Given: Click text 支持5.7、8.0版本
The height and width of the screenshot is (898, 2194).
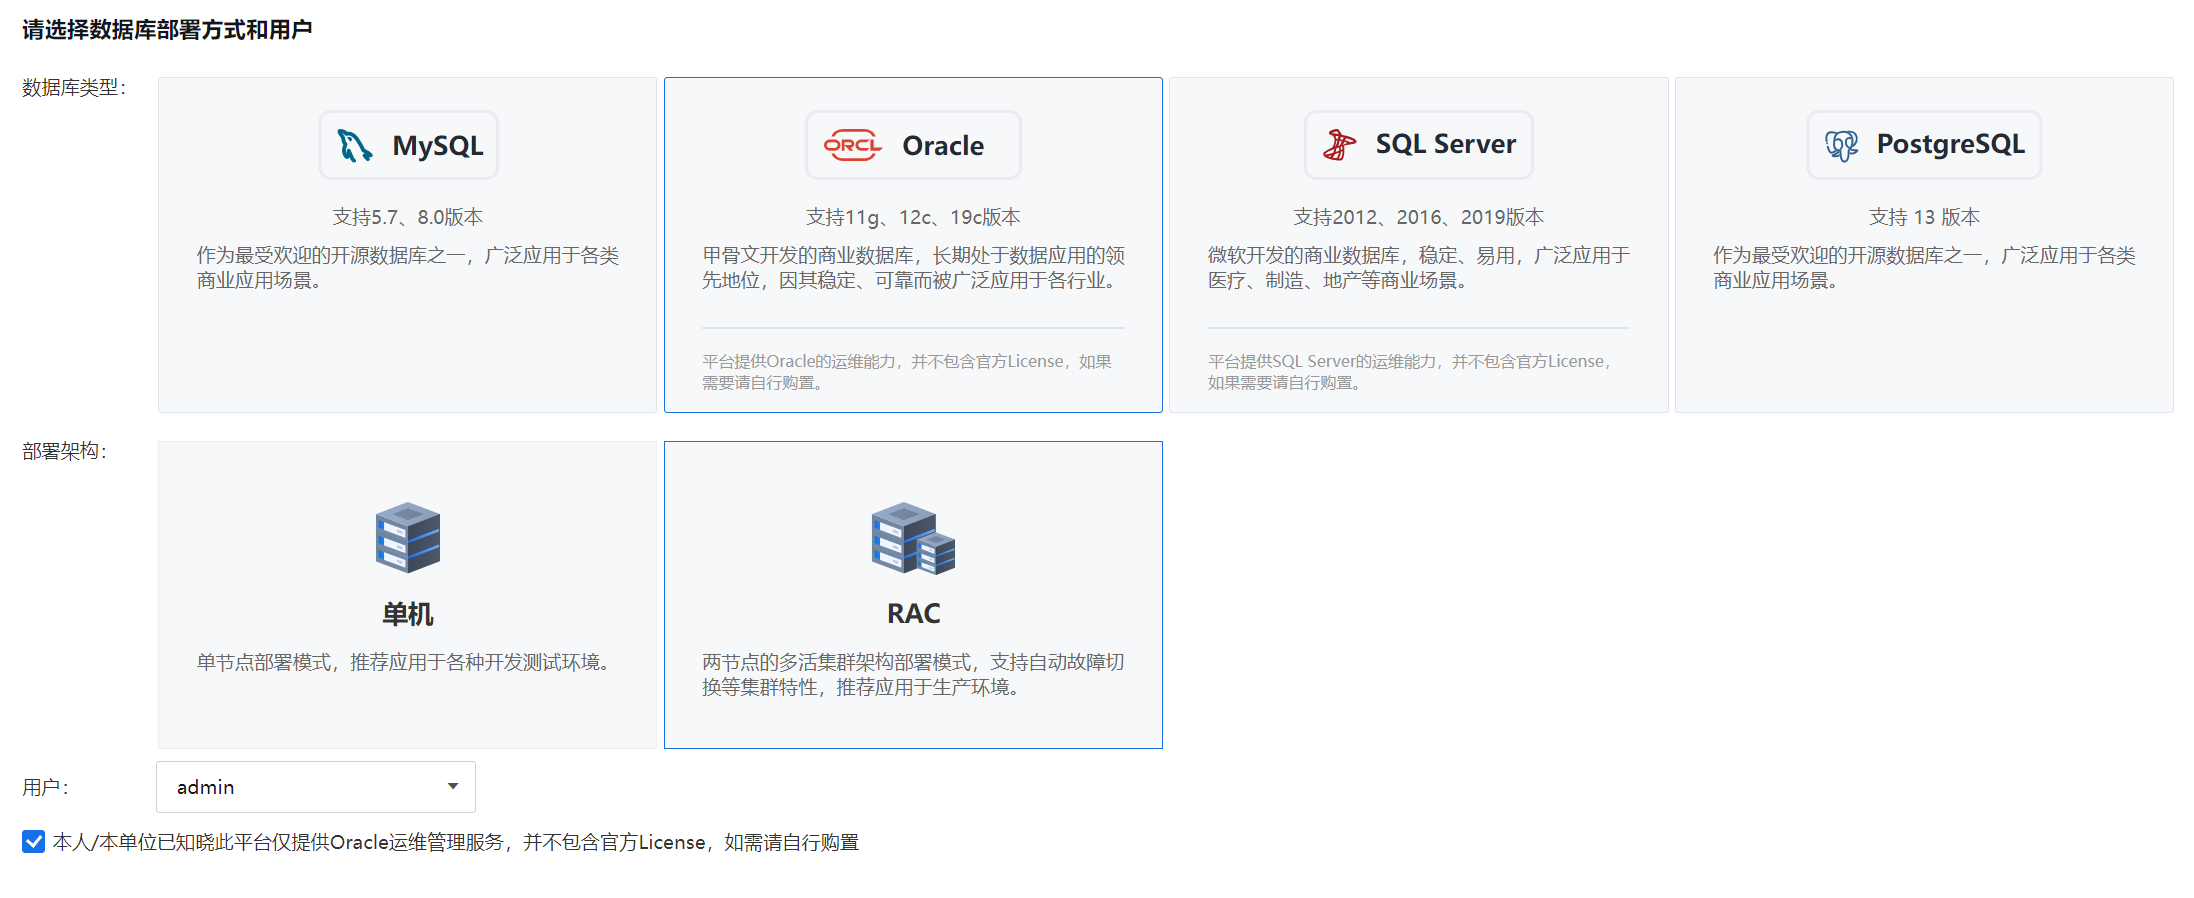Looking at the screenshot, I should pos(408,217).
